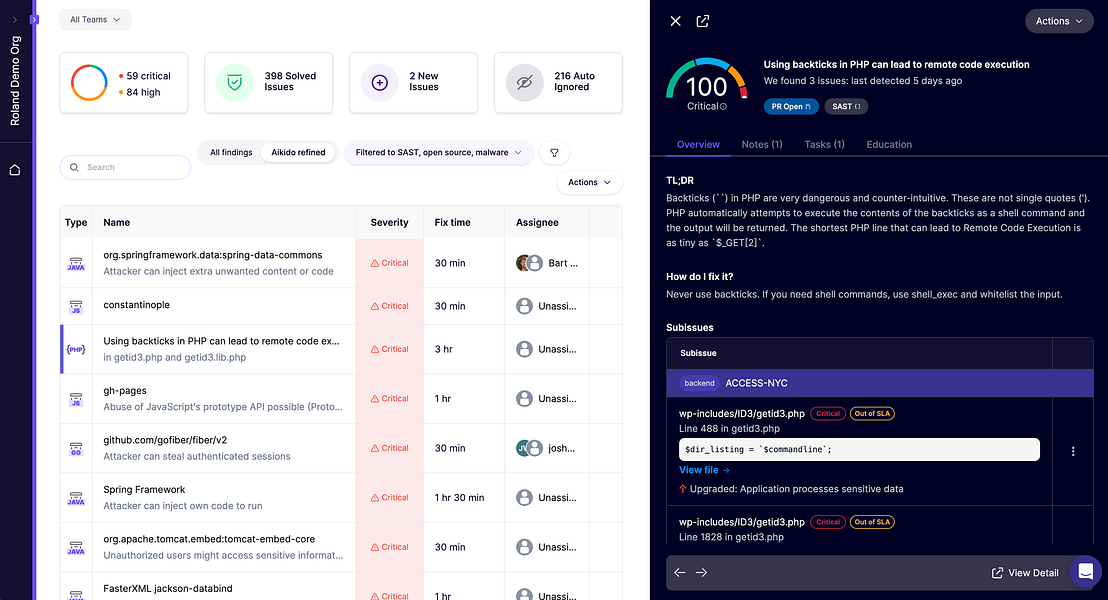Click JS icon for constantinople row
Screen dimensions: 1108x600
(76, 307)
